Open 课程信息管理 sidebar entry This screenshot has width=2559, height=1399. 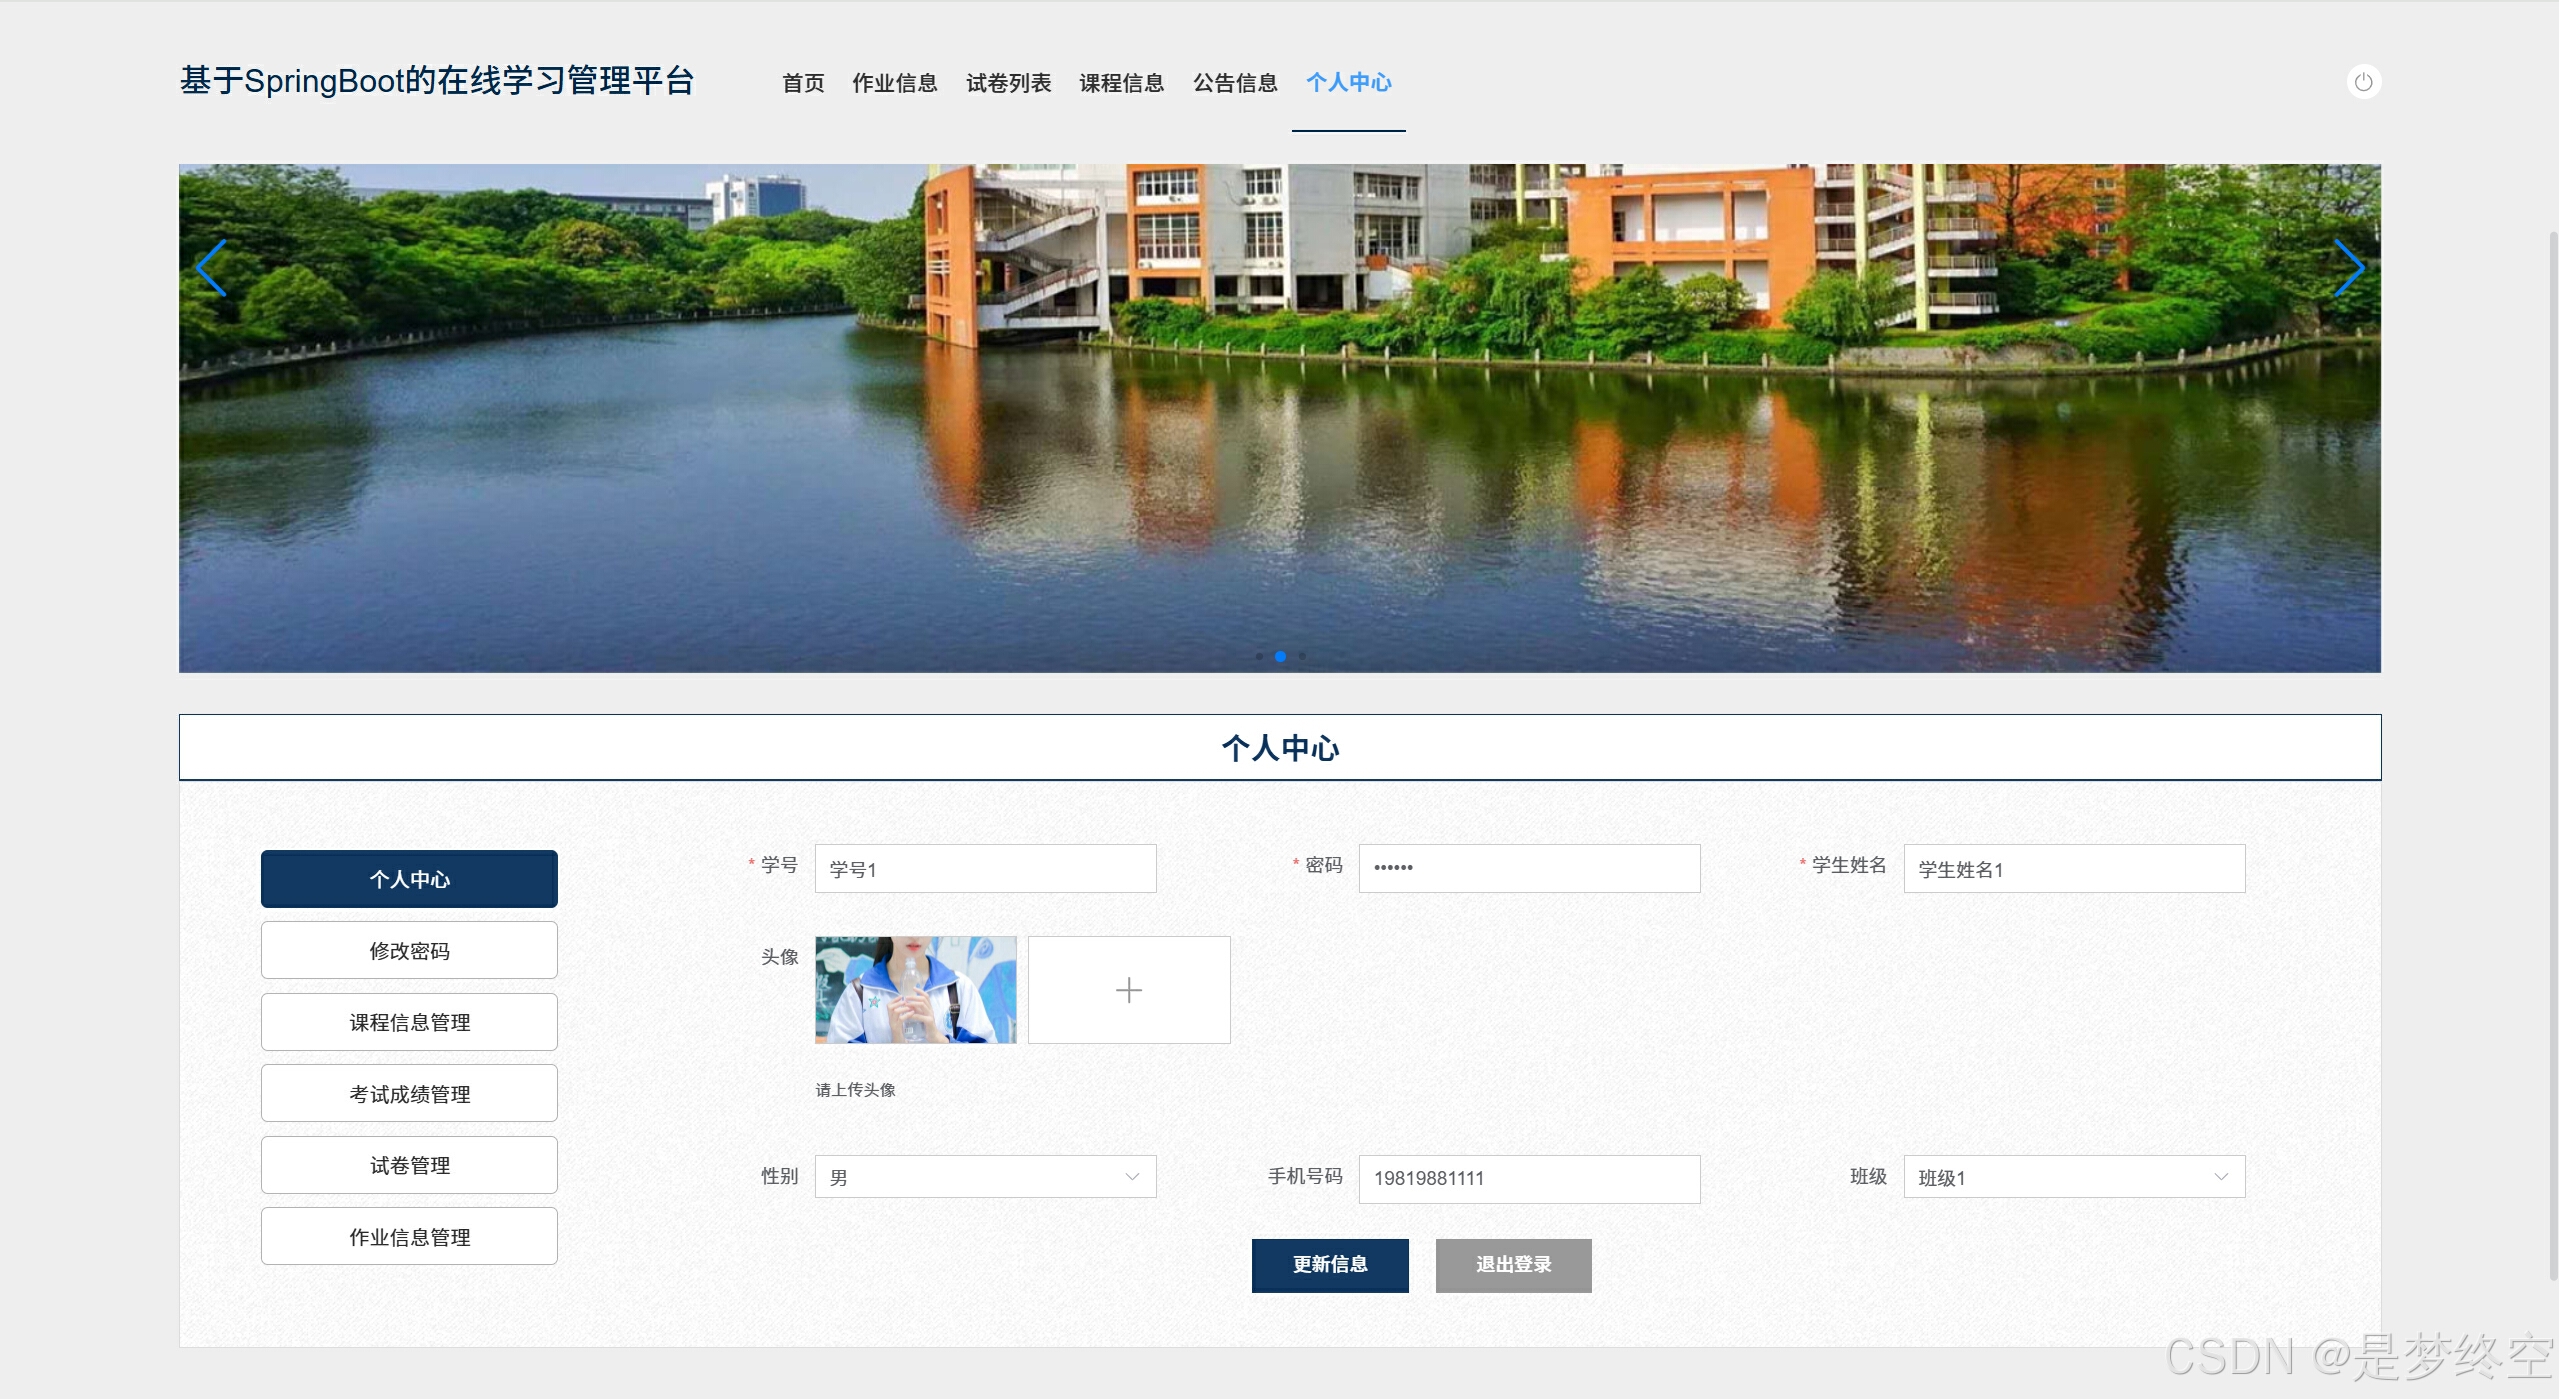409,1022
